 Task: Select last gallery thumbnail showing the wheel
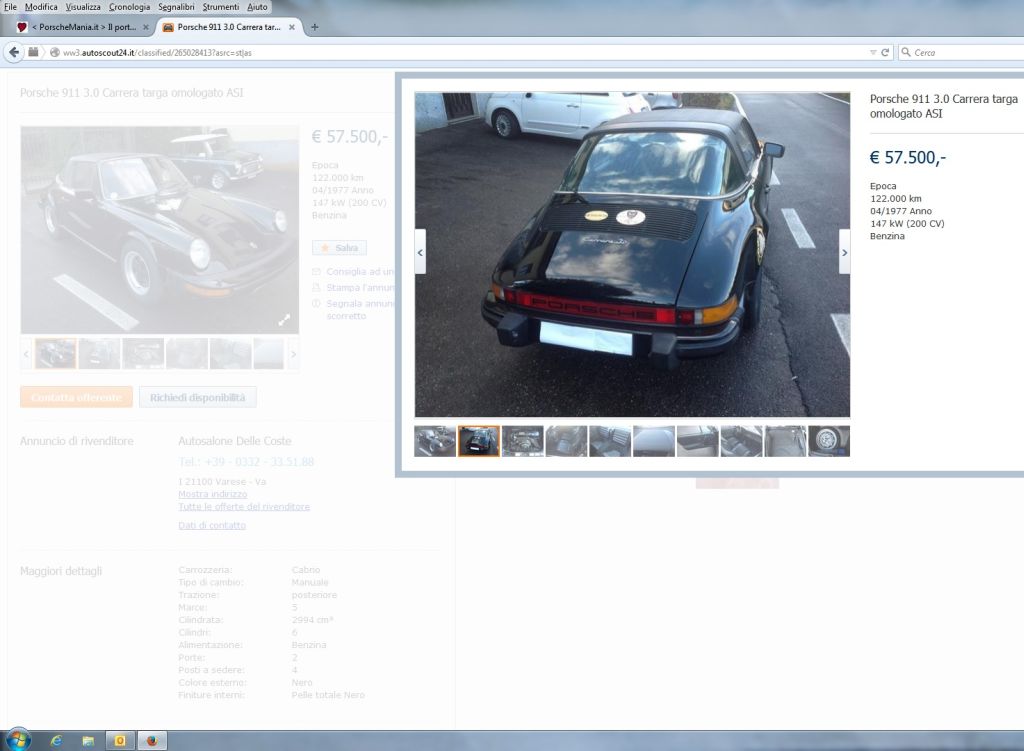pyautogui.click(x=829, y=441)
